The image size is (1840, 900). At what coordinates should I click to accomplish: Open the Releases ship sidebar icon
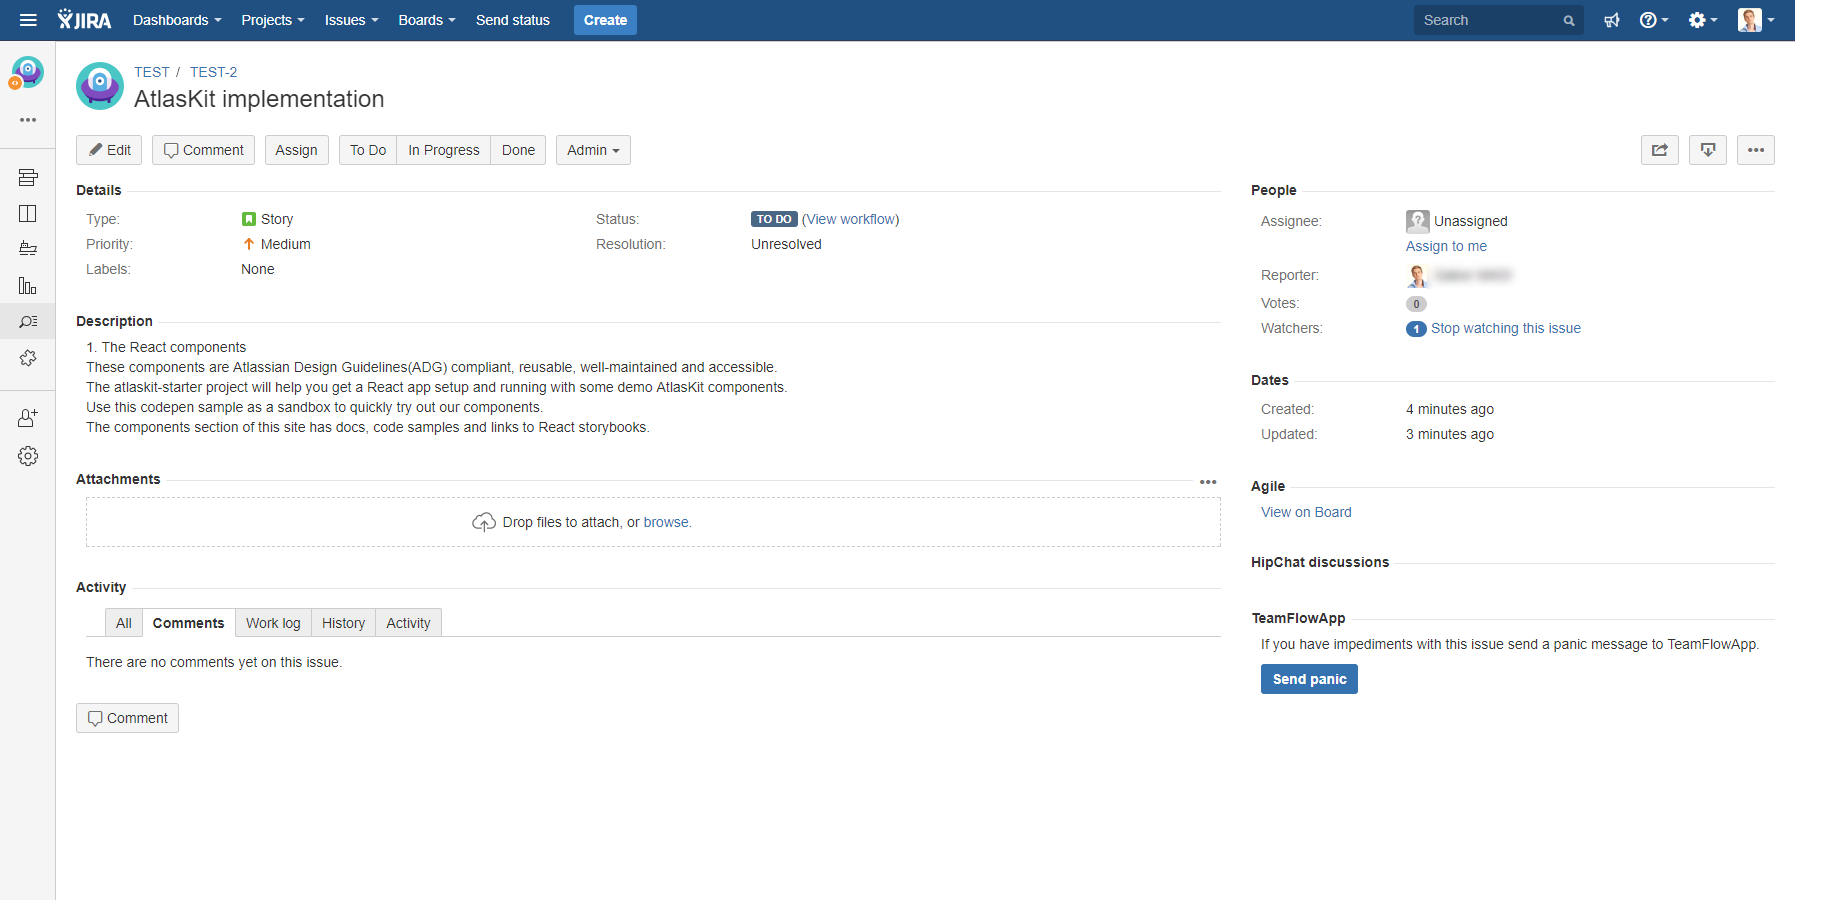(x=28, y=249)
